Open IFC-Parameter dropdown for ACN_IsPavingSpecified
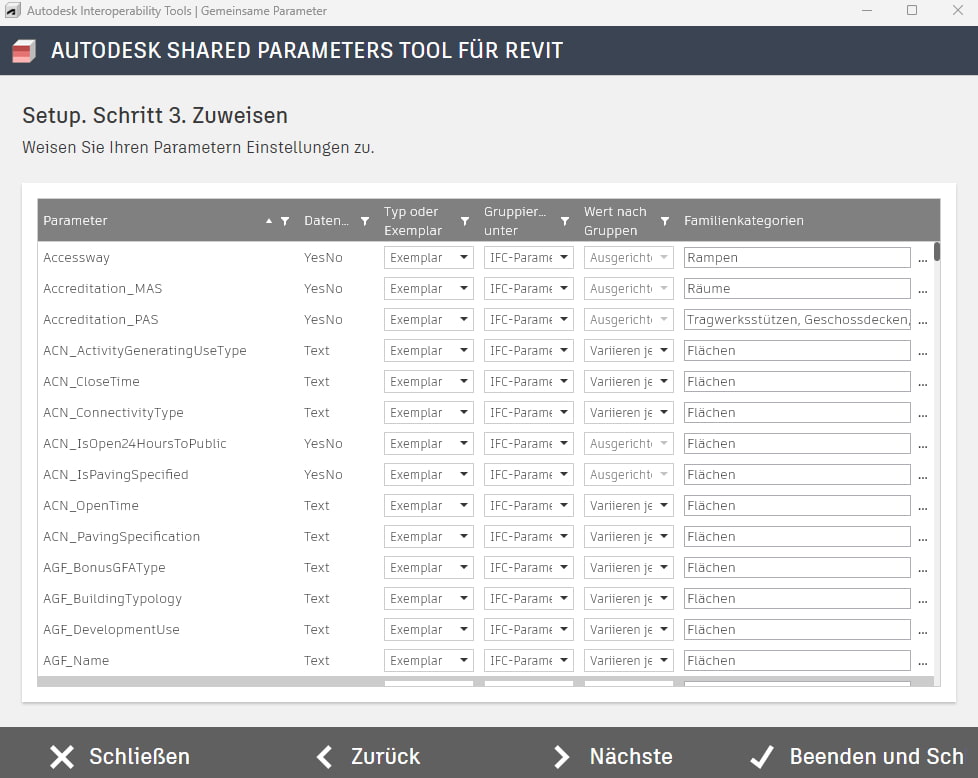Screen dimensions: 978x778 [x=528, y=475]
